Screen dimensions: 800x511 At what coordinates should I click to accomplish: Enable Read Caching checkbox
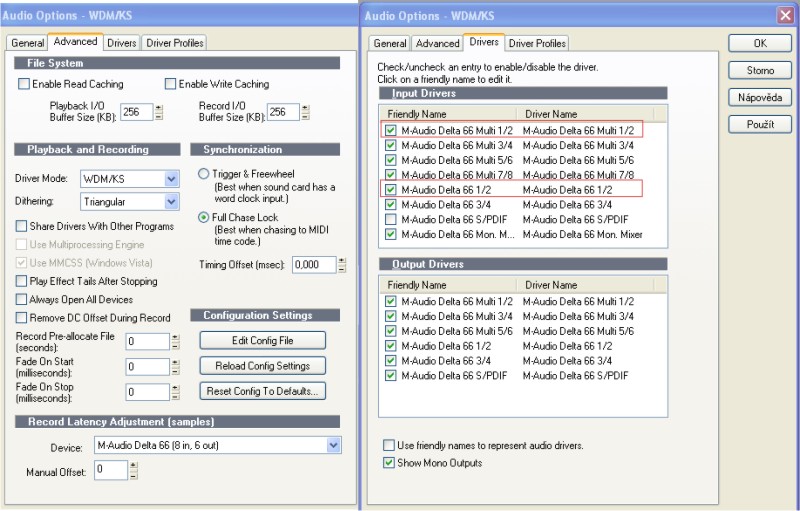tap(24, 84)
